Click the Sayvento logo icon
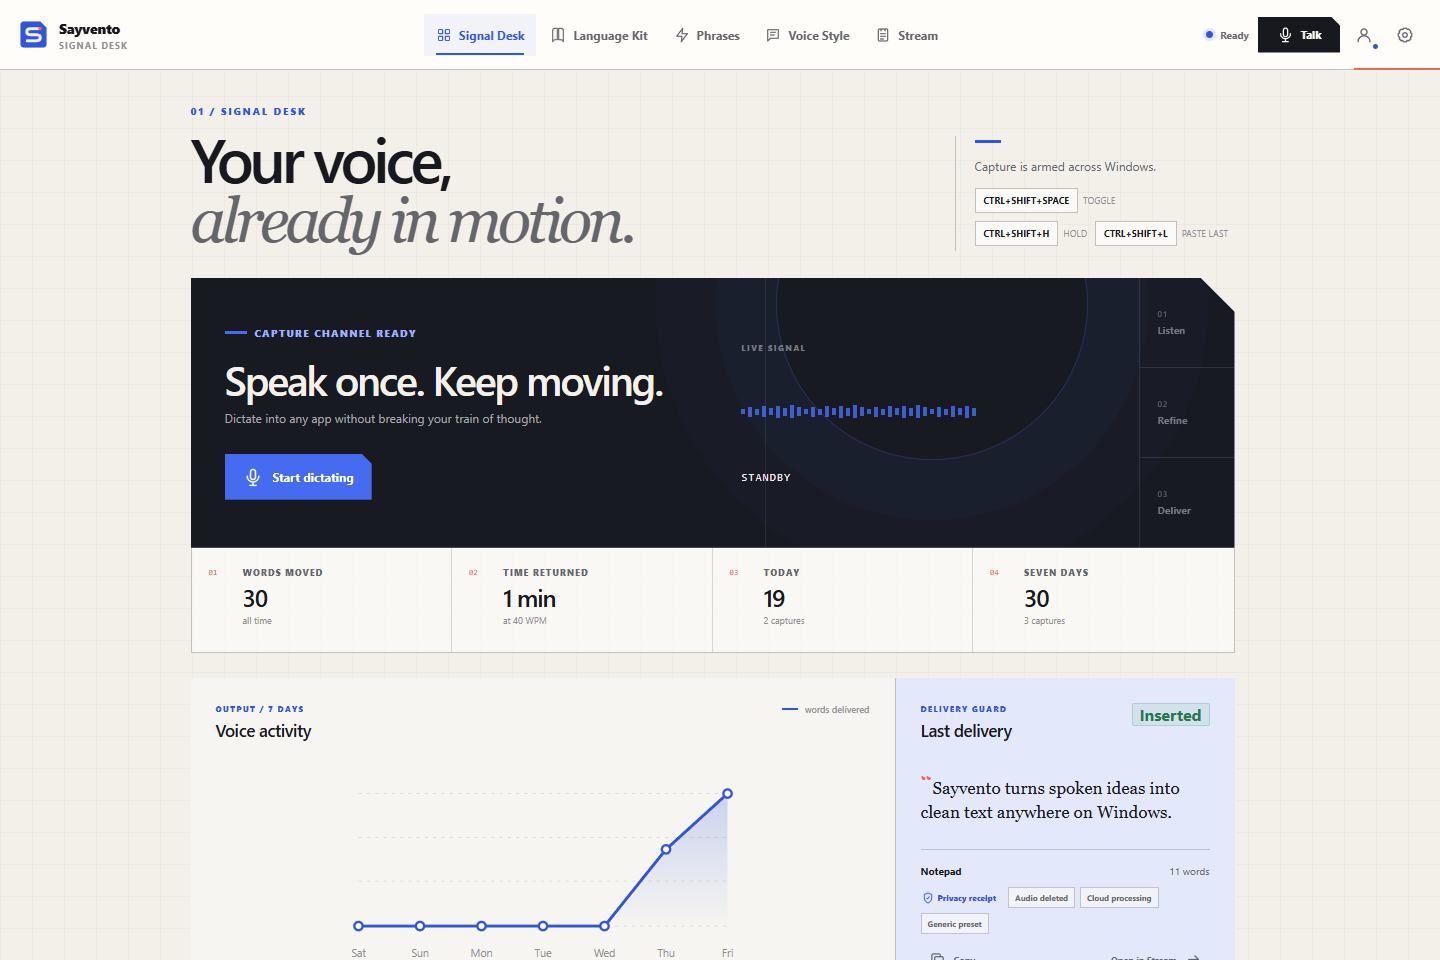 click(x=33, y=35)
